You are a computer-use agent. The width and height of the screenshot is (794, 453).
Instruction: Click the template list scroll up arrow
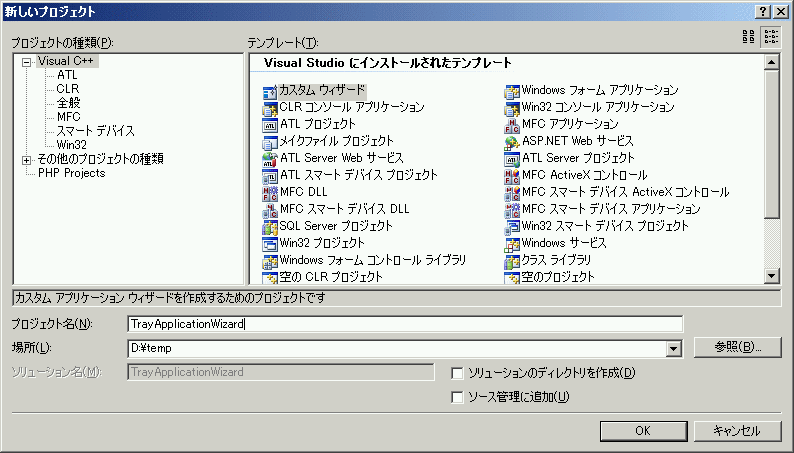coord(771,62)
